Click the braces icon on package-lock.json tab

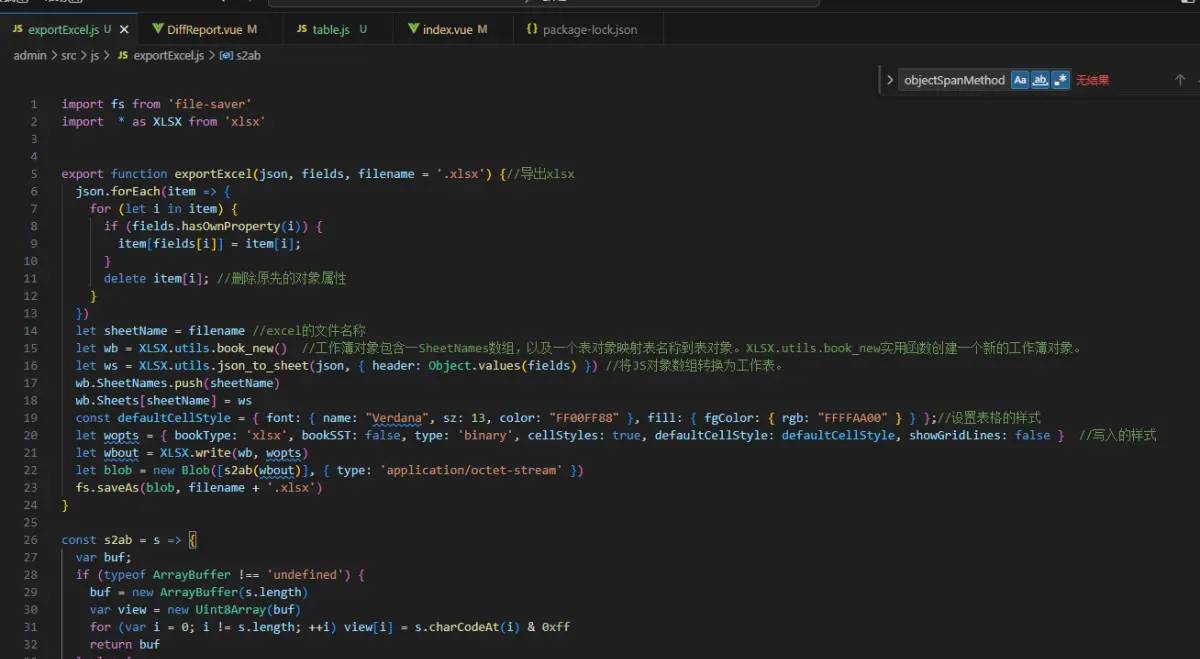534,29
